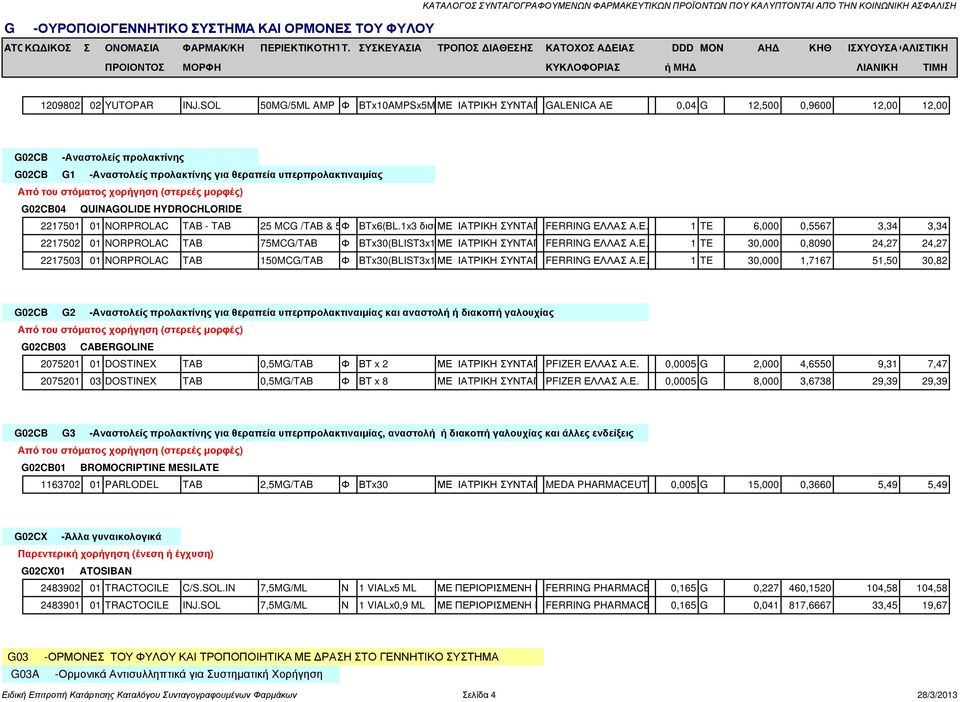The image size is (960, 702).
Task: Select the G02CB G3 subgroup heading
Action: coord(324,433)
